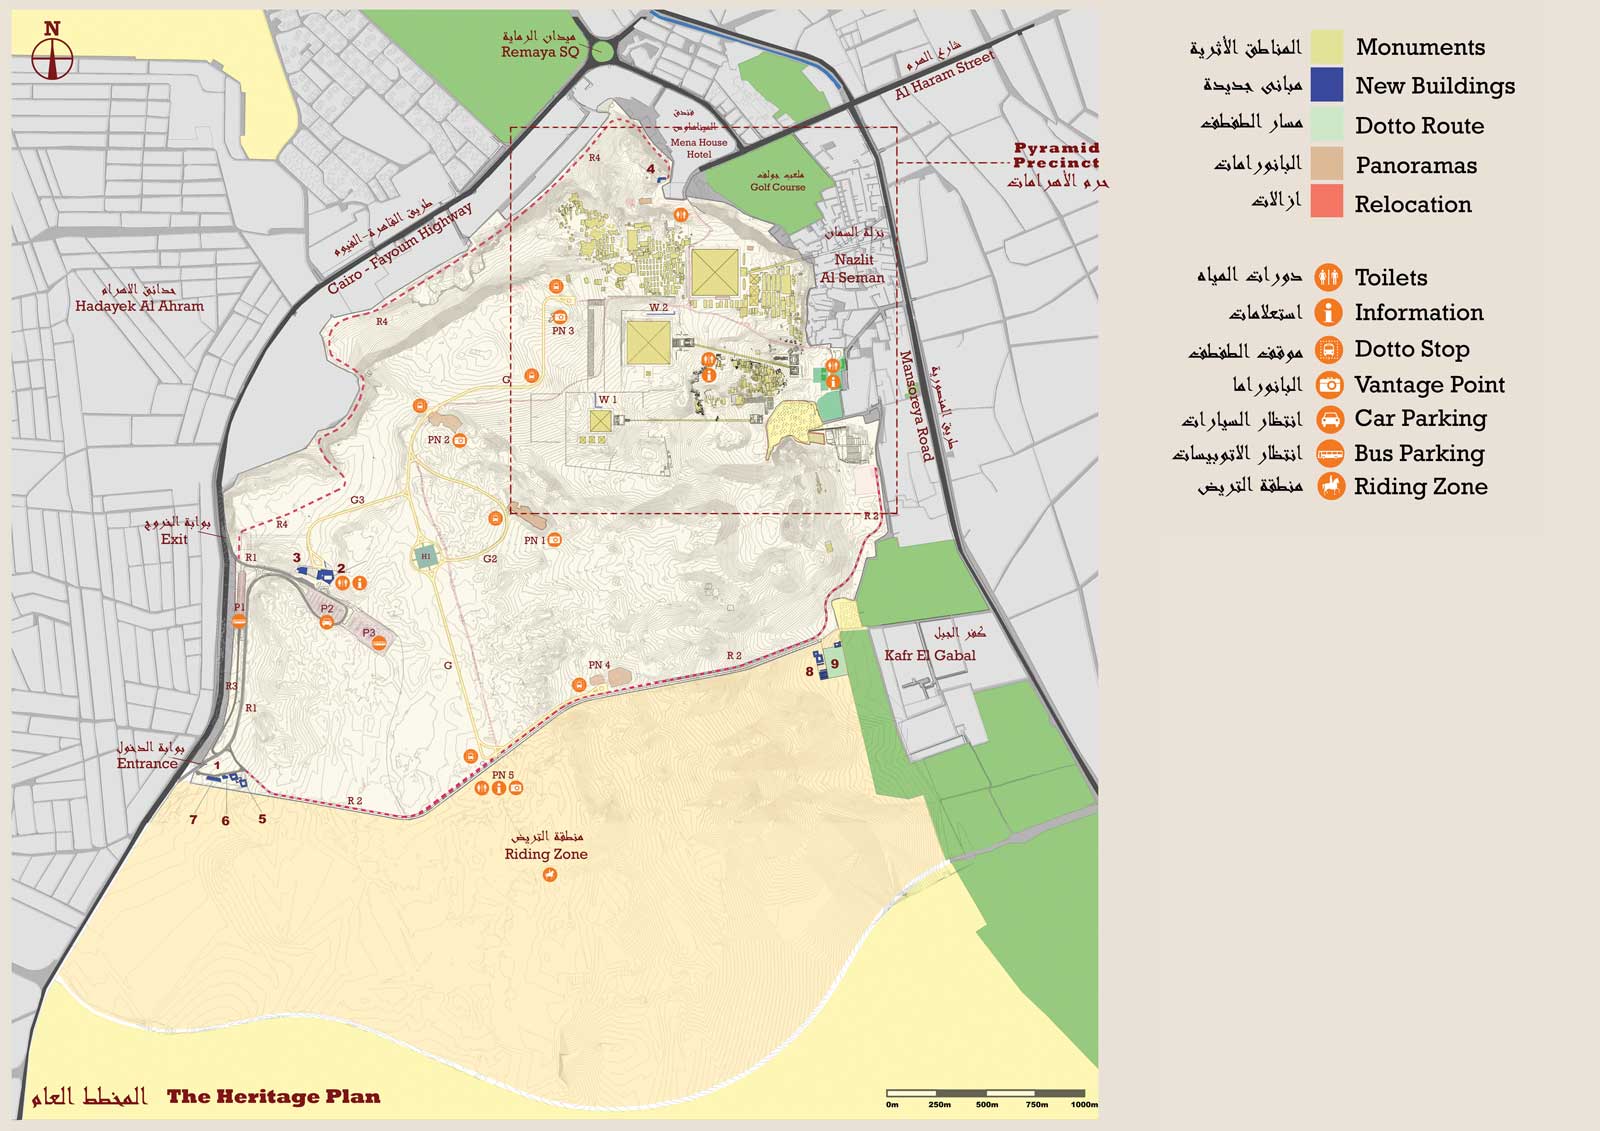Toggle the New Buildings legend entry
The image size is (1600, 1131).
[x=1329, y=86]
